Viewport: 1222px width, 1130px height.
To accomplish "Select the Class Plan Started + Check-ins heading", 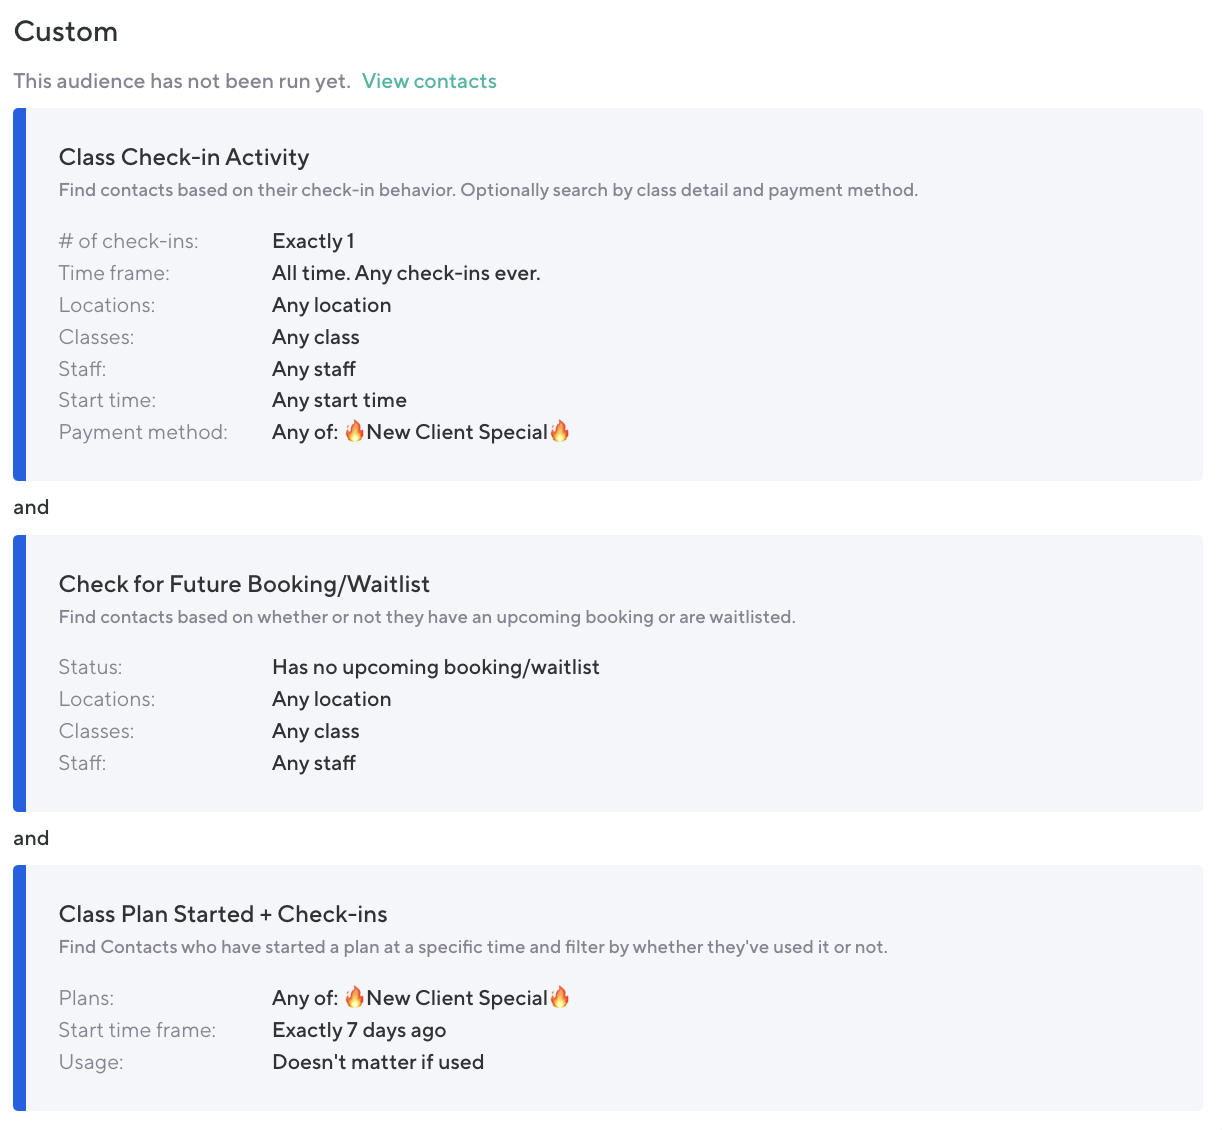I will point(223,914).
